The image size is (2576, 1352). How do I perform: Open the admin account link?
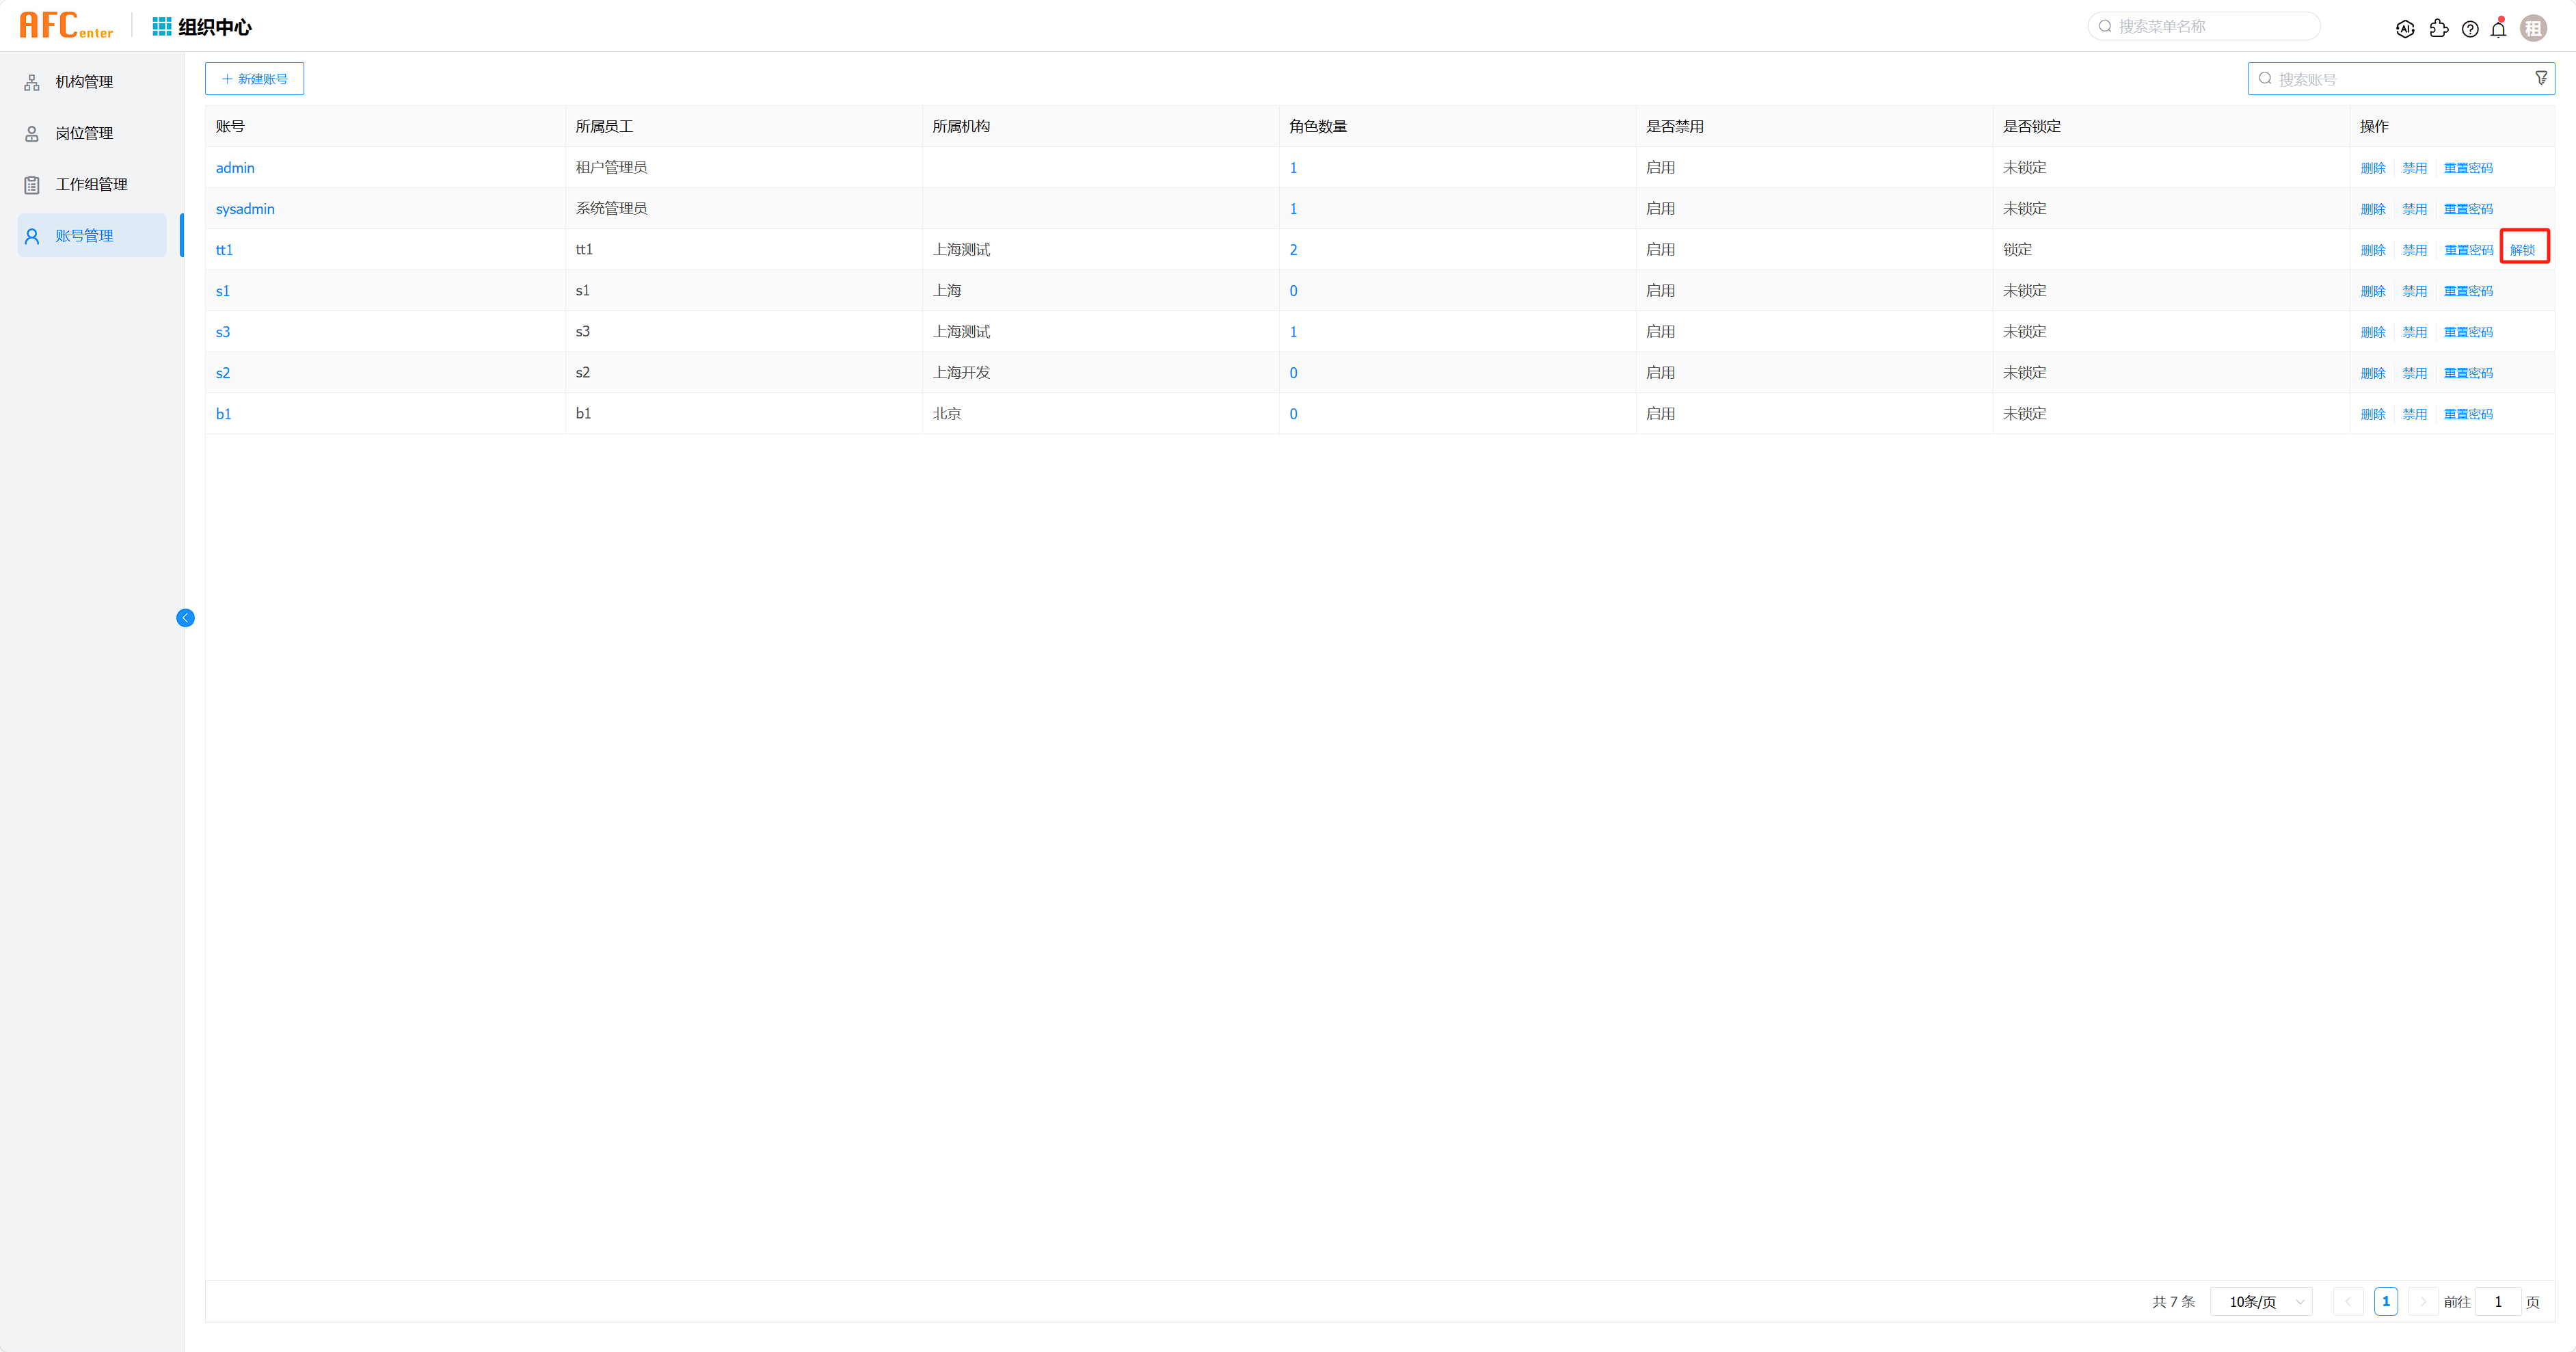click(235, 168)
